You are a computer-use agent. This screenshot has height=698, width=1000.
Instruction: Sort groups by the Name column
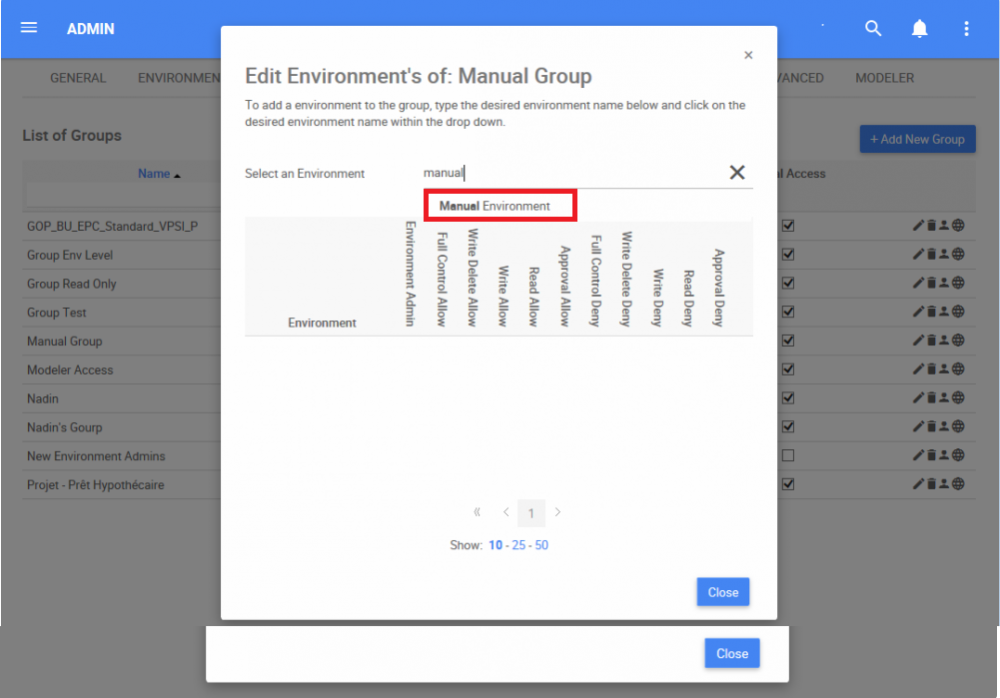click(x=154, y=174)
